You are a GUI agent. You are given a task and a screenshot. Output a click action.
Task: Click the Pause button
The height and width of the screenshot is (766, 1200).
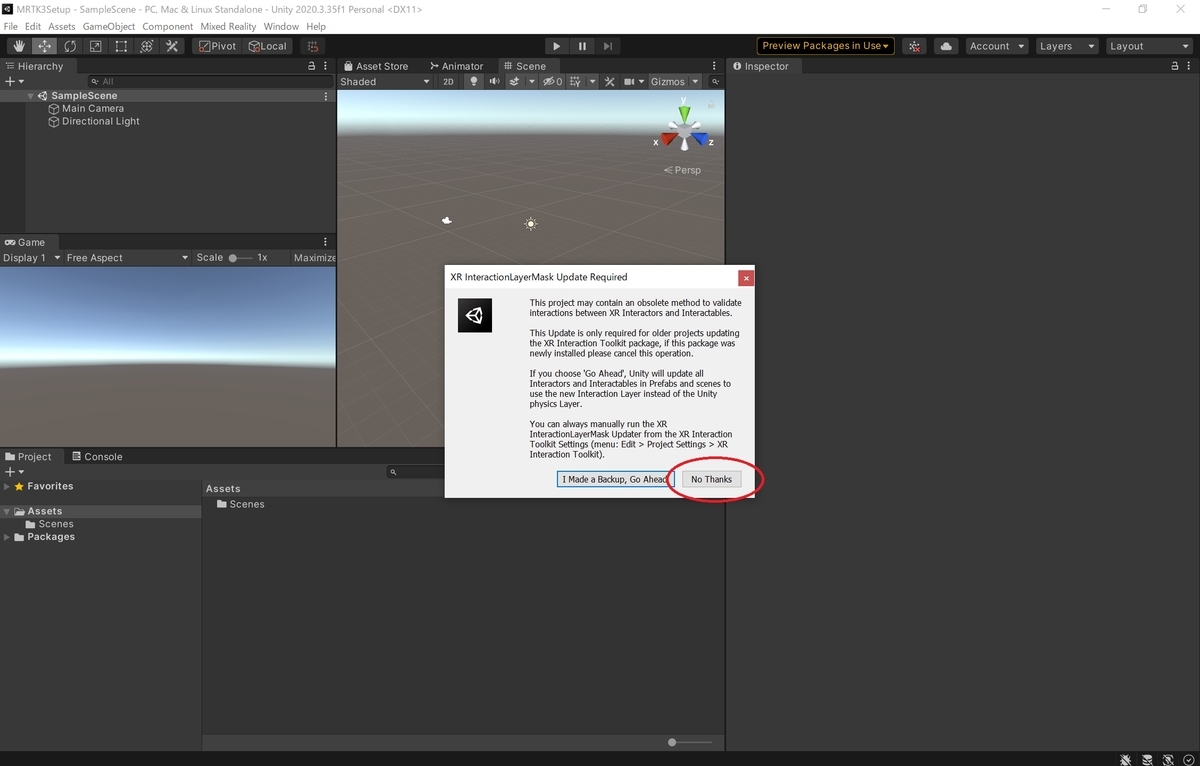click(x=582, y=46)
